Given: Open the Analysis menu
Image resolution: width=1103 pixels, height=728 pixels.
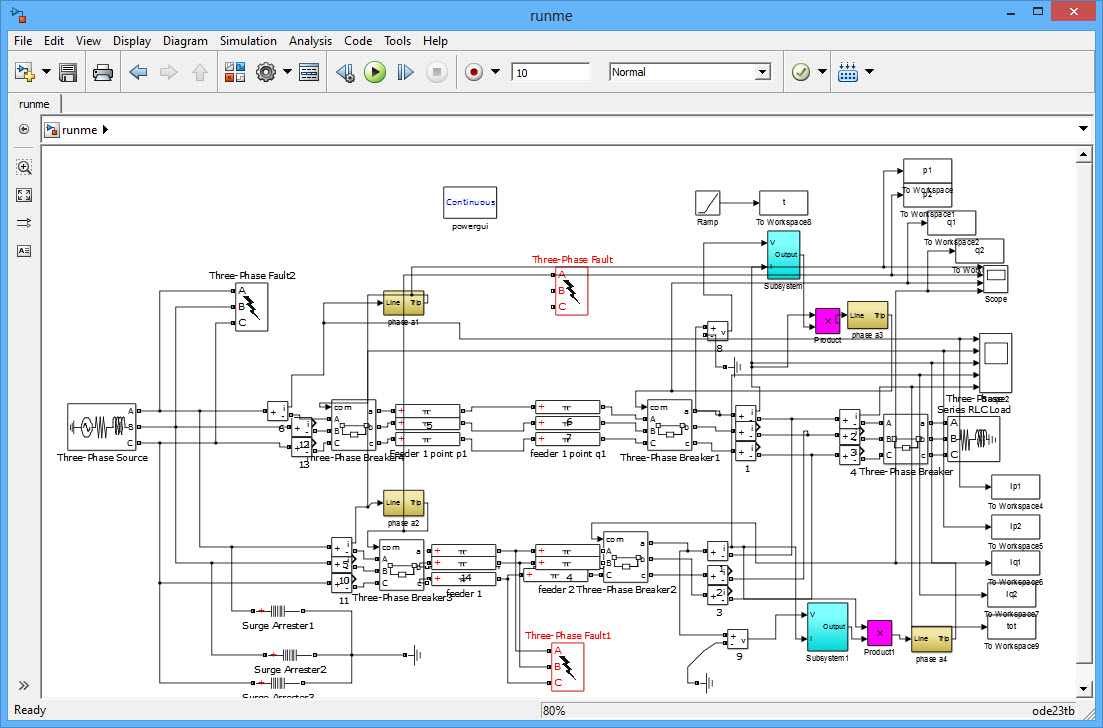Looking at the screenshot, I should pyautogui.click(x=310, y=41).
